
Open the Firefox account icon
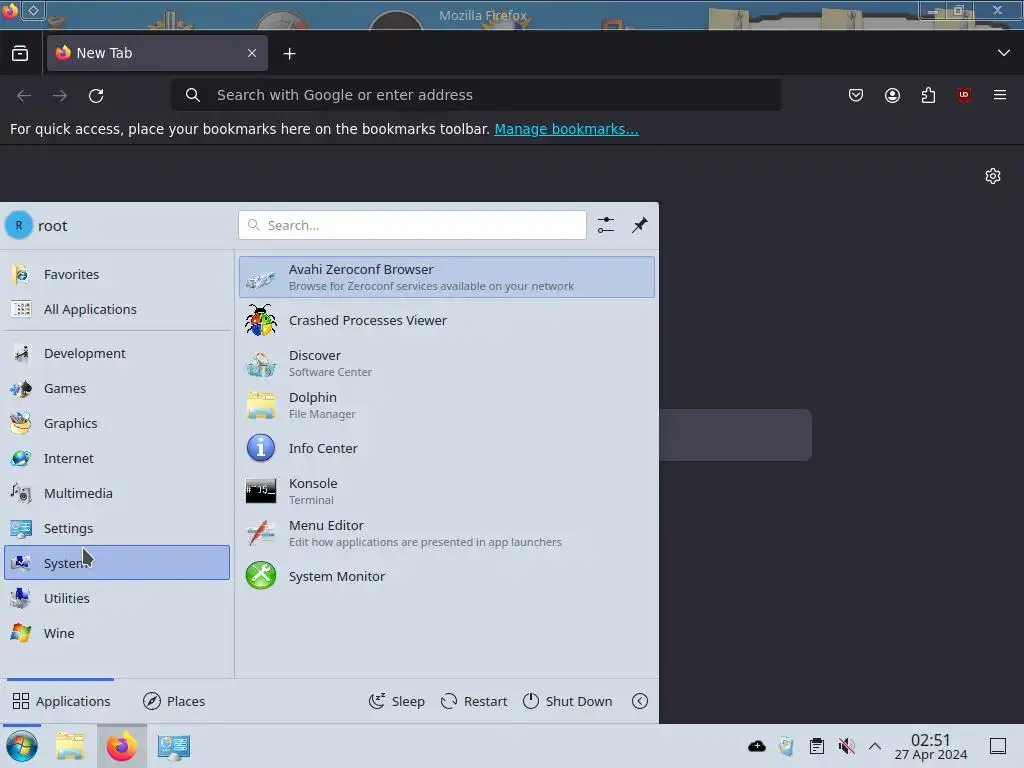[x=892, y=95]
